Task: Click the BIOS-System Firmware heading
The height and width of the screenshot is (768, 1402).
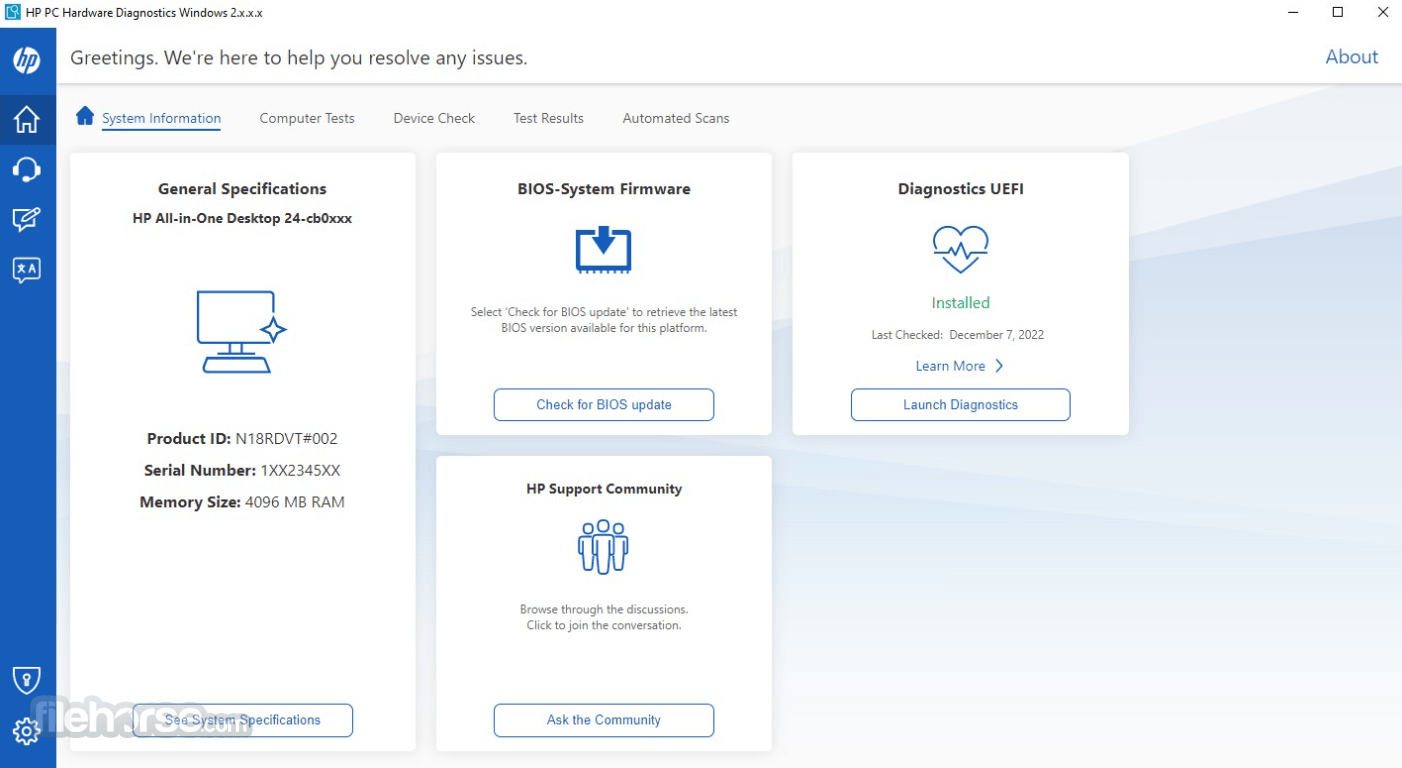Action: (604, 188)
